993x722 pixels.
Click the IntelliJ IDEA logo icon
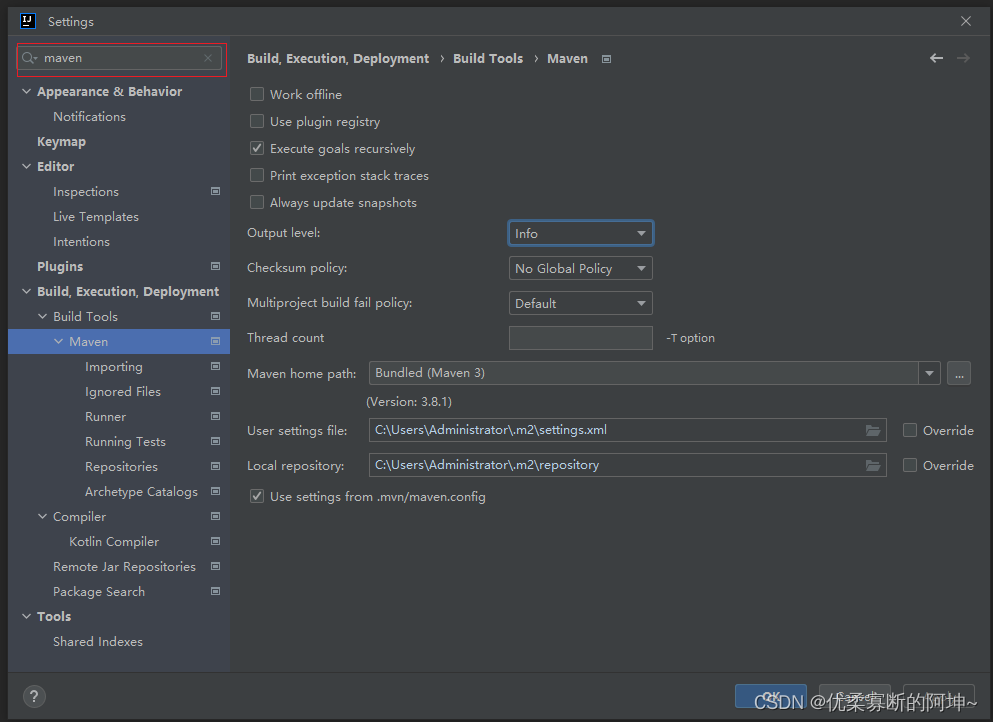click(x=28, y=21)
